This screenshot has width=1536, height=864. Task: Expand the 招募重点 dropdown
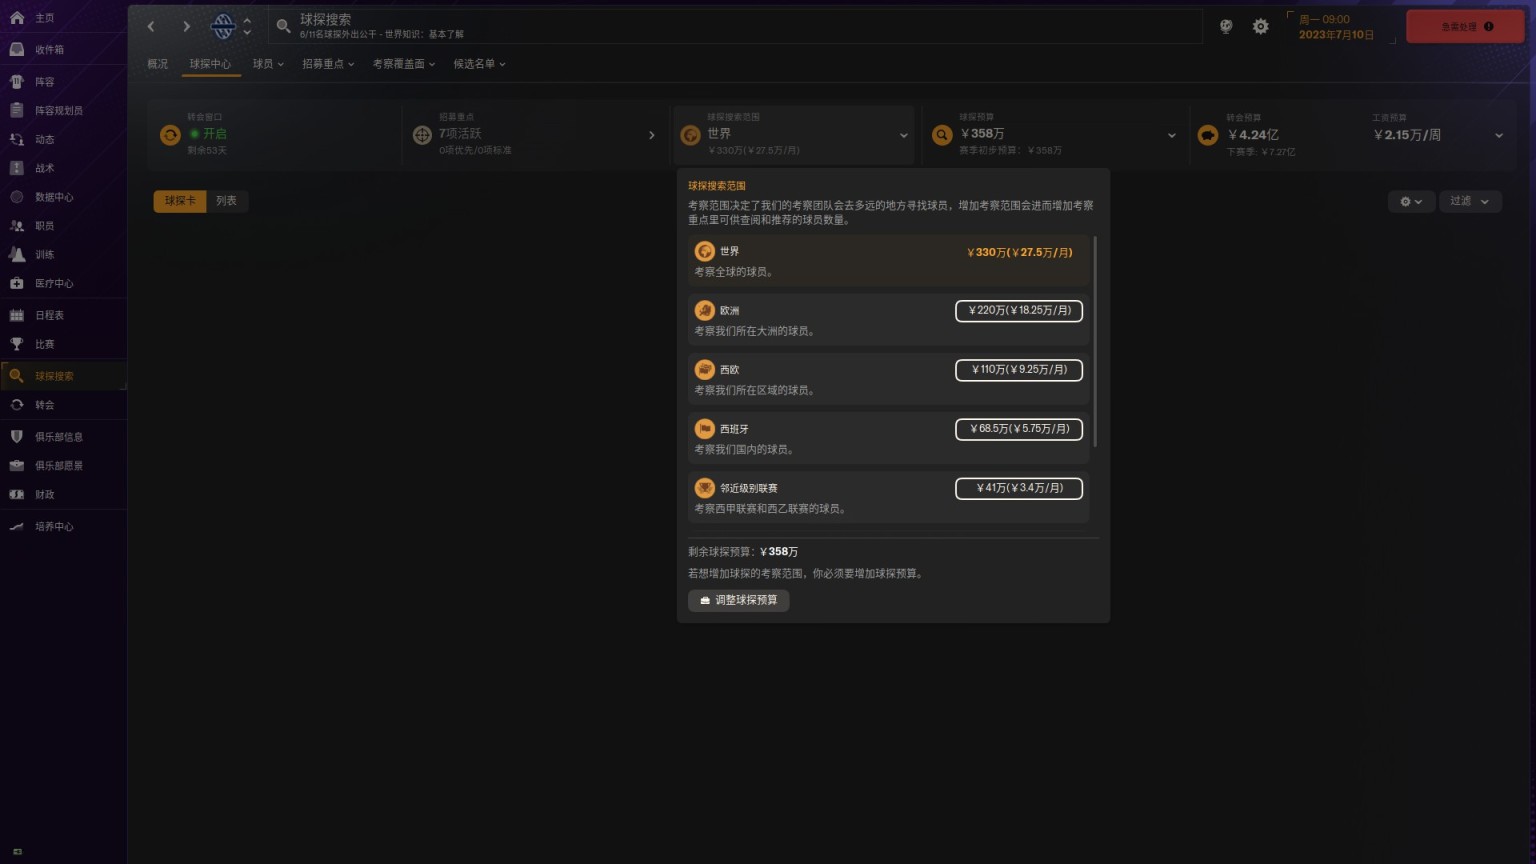[328, 64]
